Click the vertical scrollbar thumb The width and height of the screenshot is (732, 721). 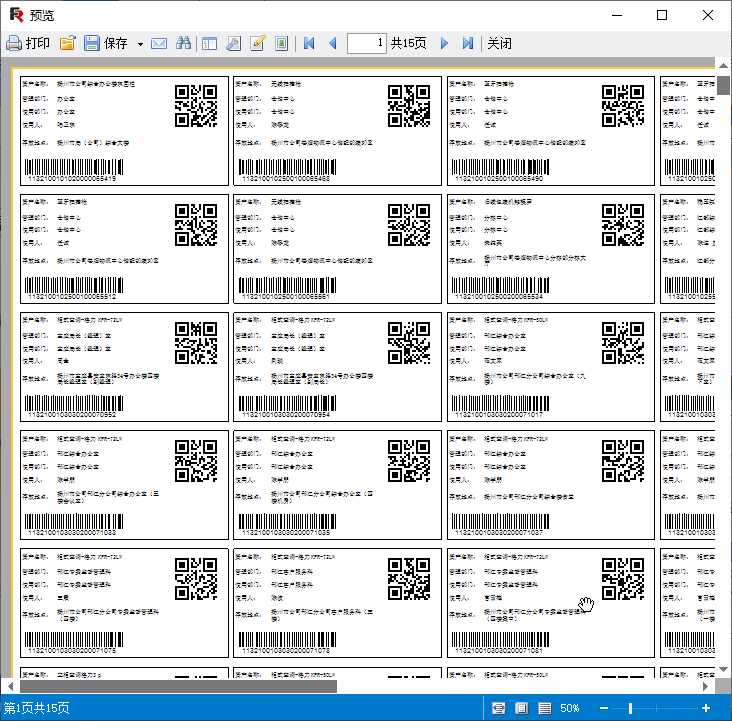tap(724, 85)
